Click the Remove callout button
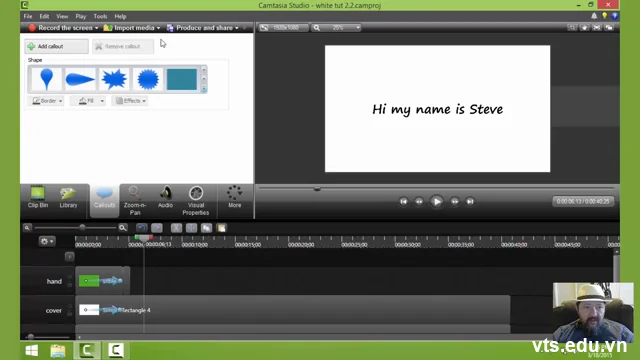Screen dimensions: 640x360 [x=123, y=46]
